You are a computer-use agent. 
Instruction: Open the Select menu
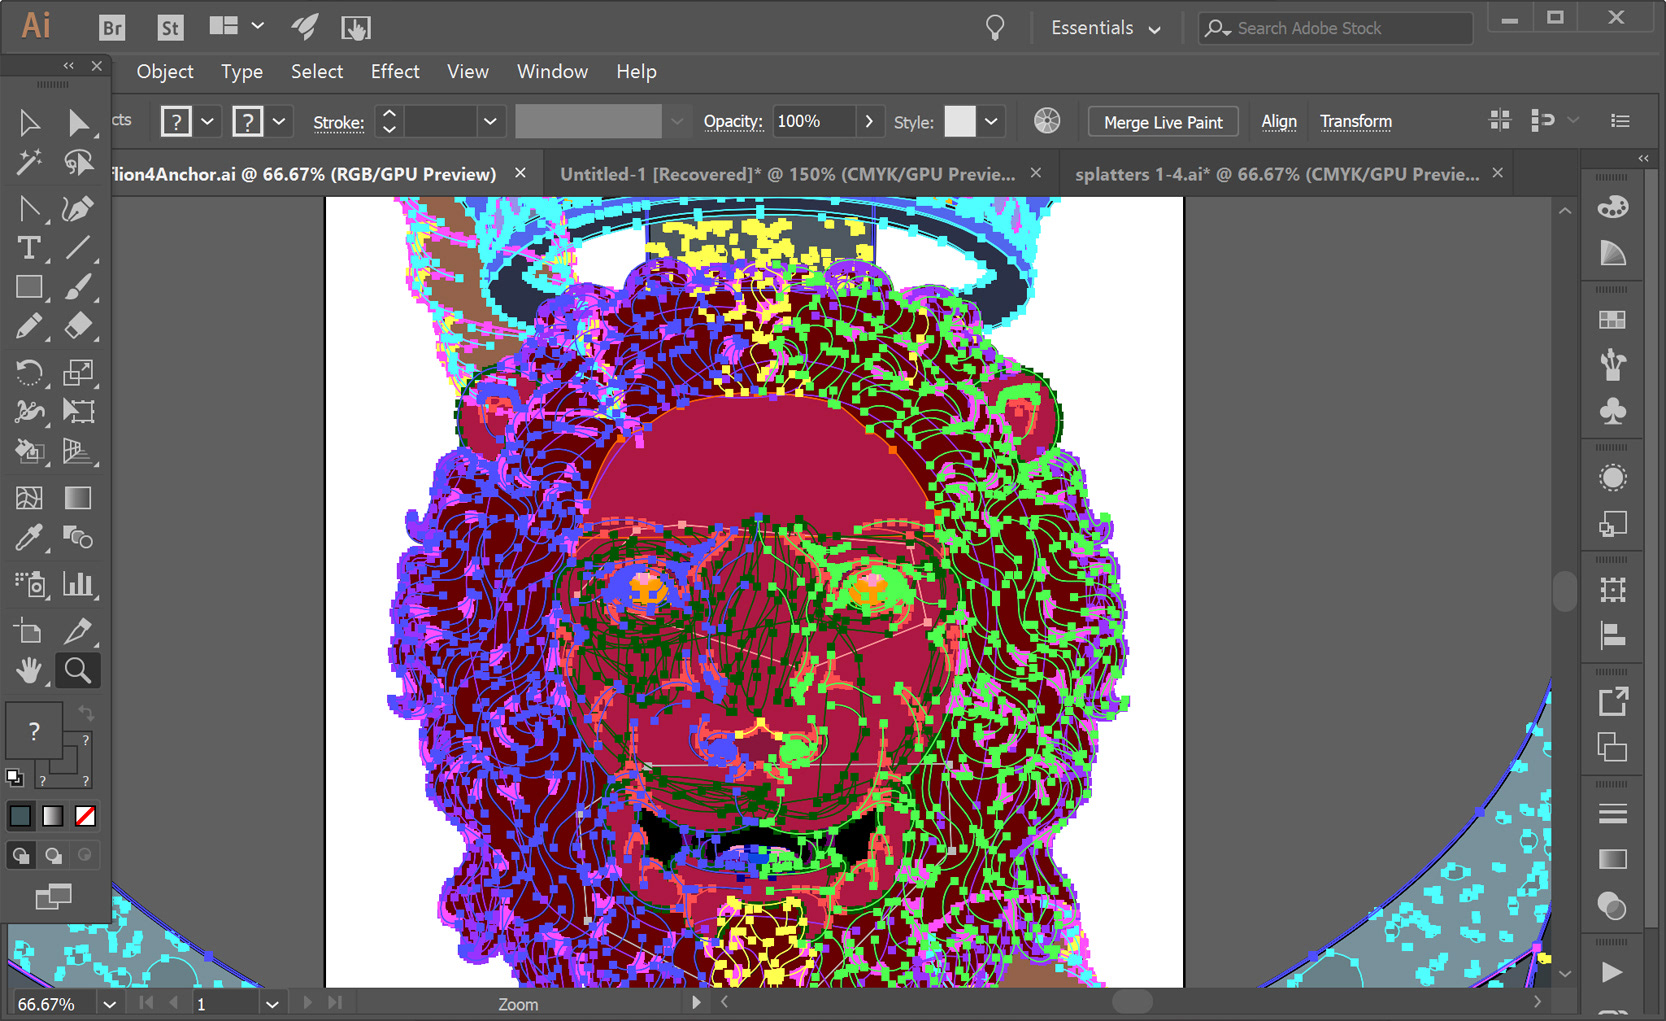[317, 72]
